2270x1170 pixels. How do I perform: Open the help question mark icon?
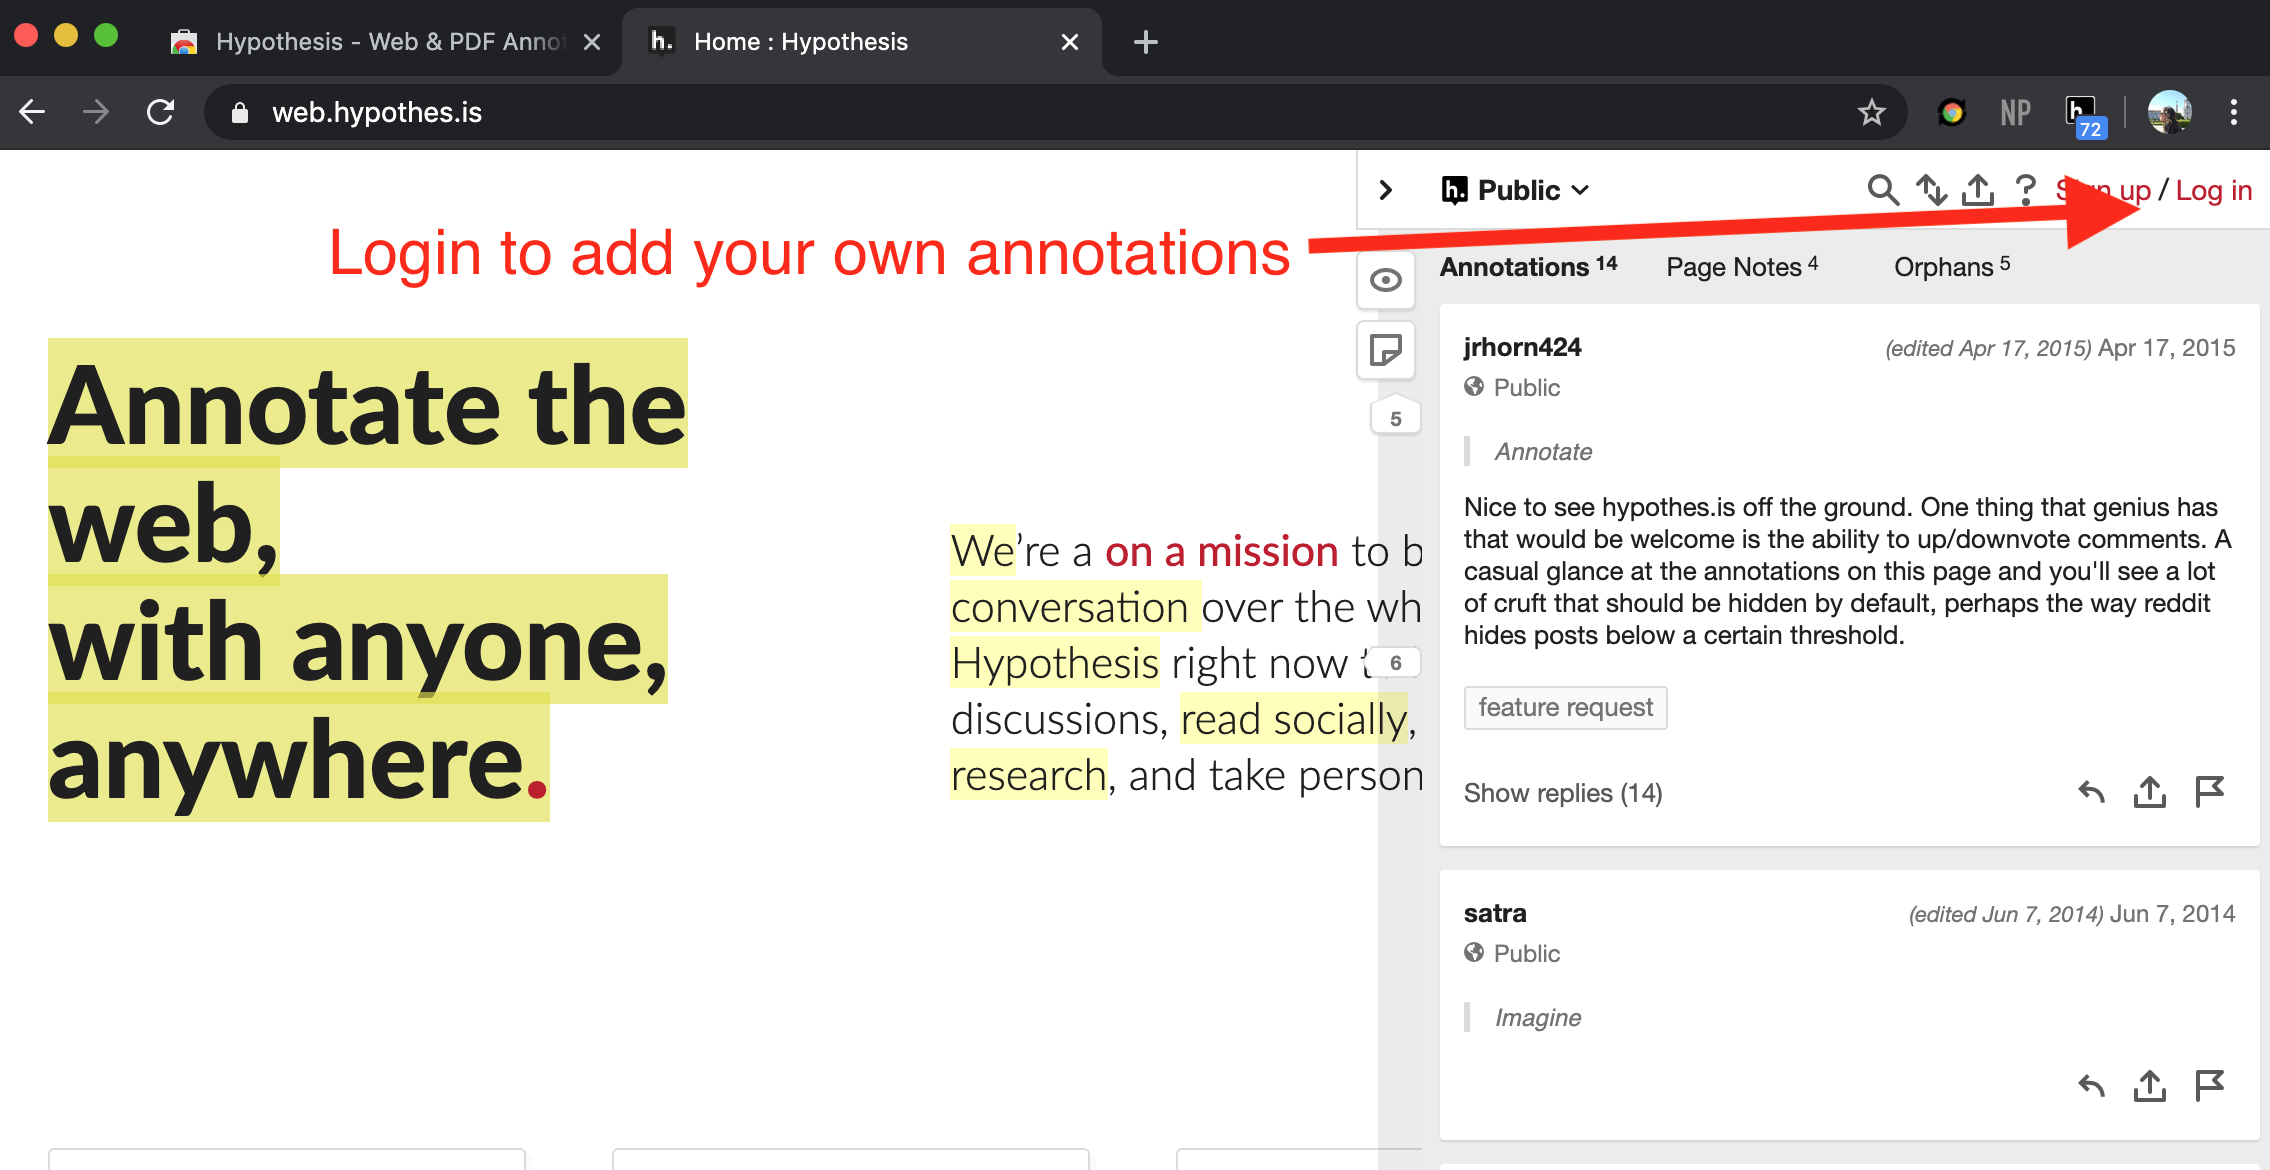coord(2026,190)
